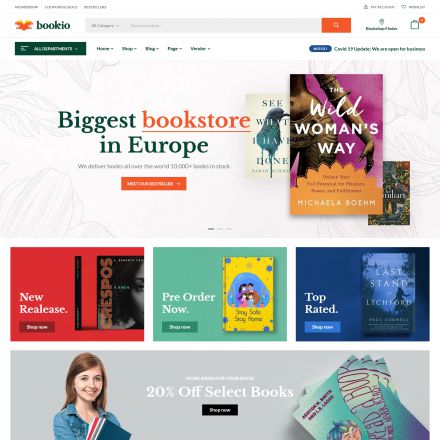Screen dimensions: 440x440
Task: Click the bookio bird logo
Action: [x=24, y=25]
